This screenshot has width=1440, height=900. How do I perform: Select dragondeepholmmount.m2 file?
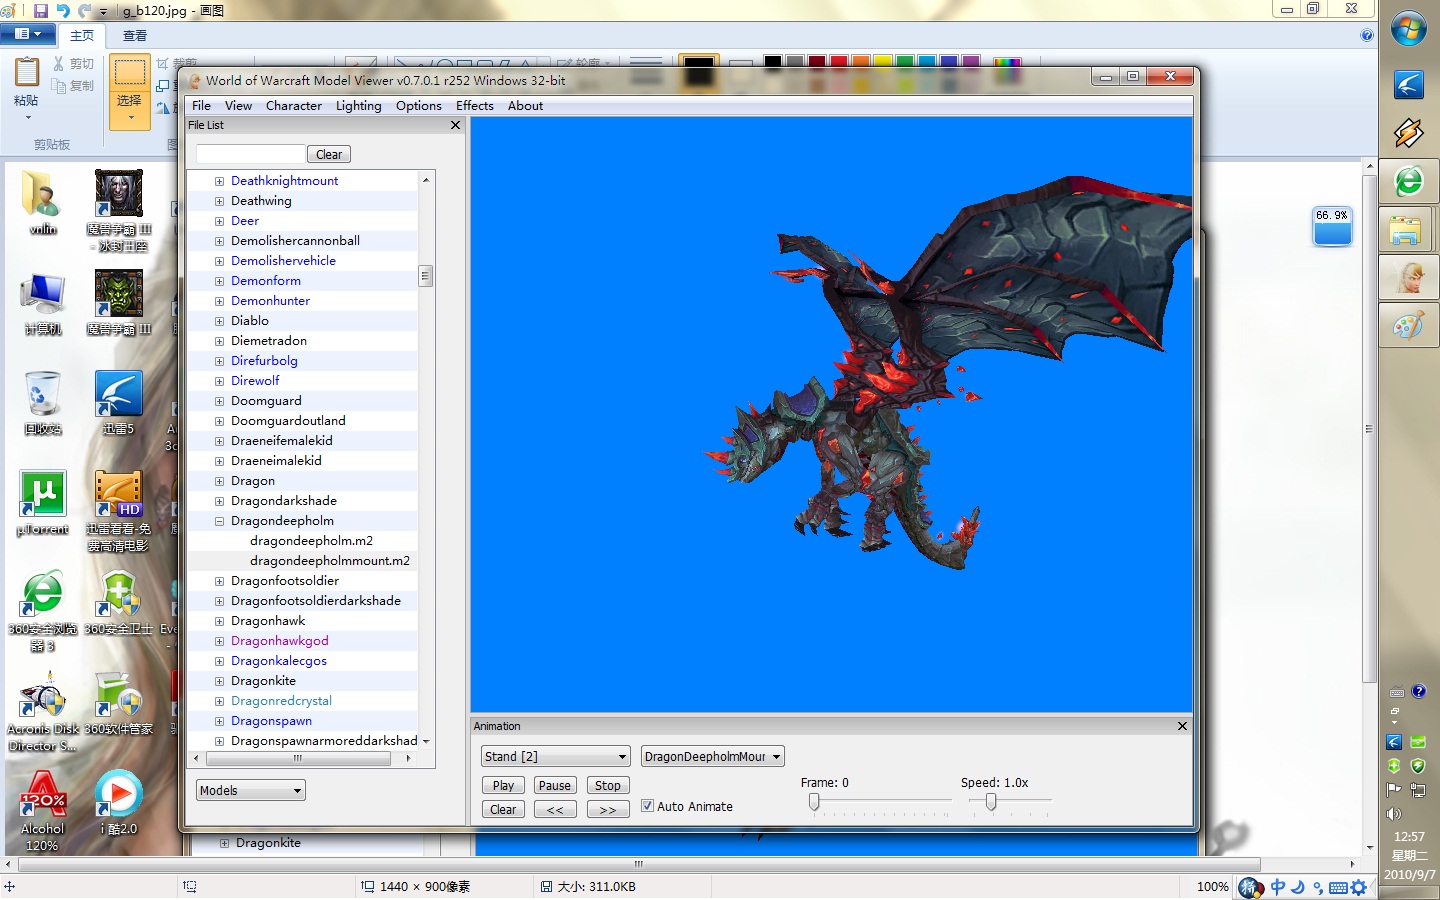coord(330,561)
